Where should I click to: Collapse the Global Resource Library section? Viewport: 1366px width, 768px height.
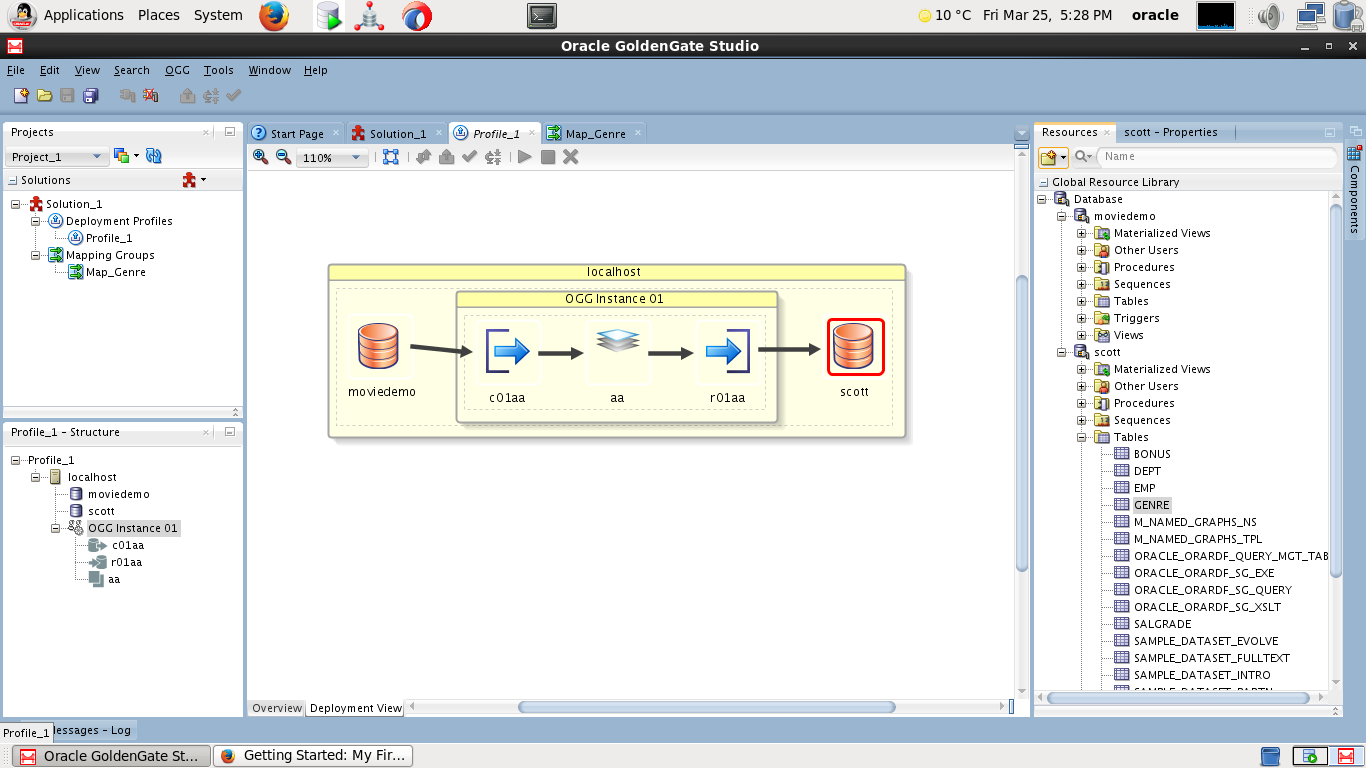tap(1044, 182)
